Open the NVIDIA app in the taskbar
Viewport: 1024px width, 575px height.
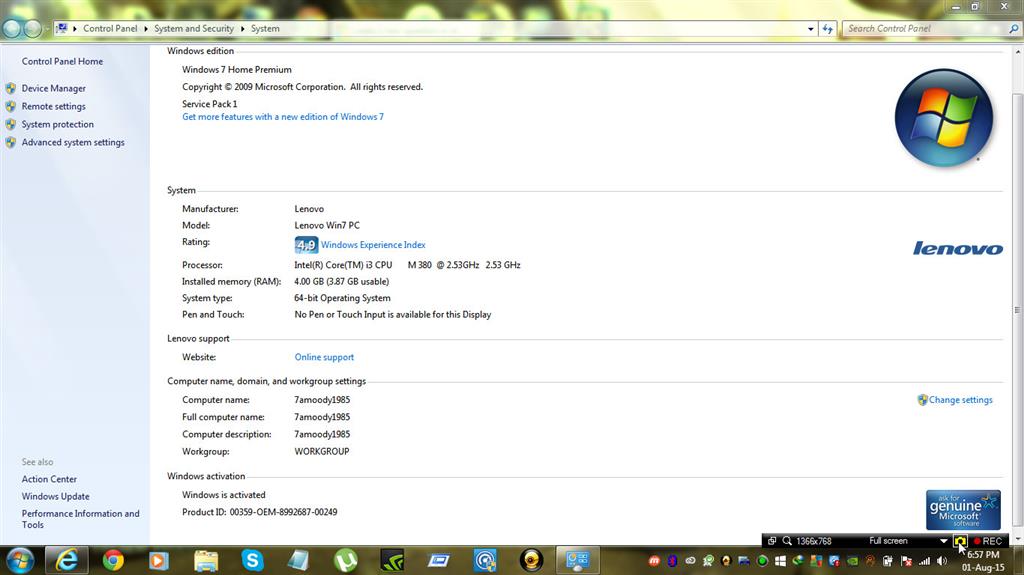tap(392, 561)
